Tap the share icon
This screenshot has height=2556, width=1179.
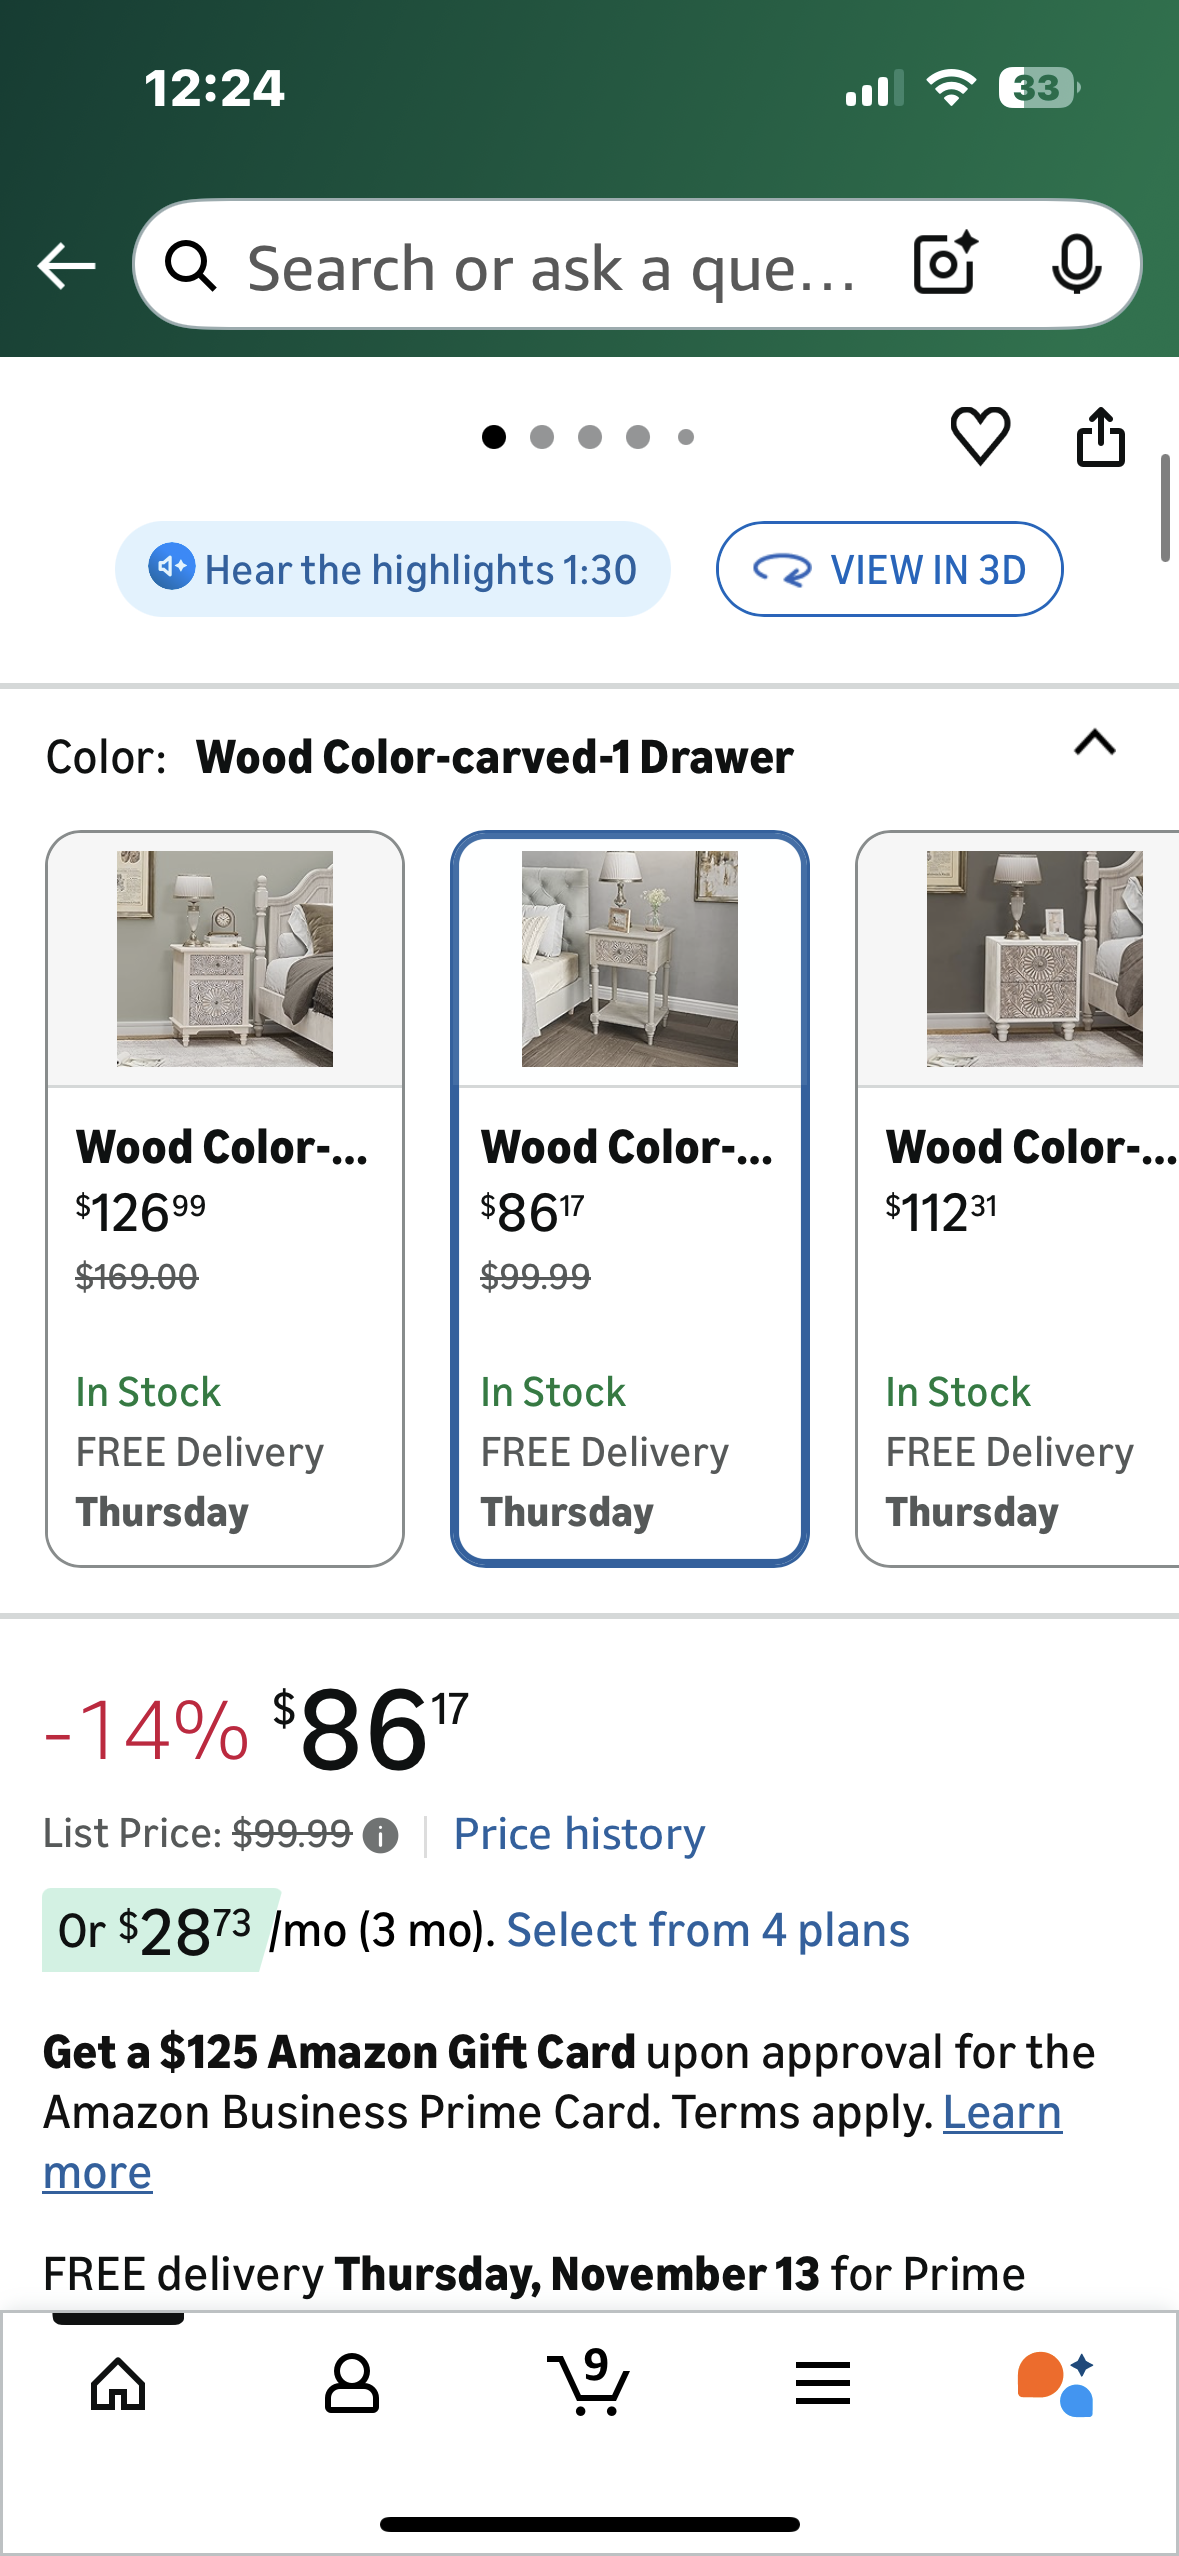coord(1100,437)
